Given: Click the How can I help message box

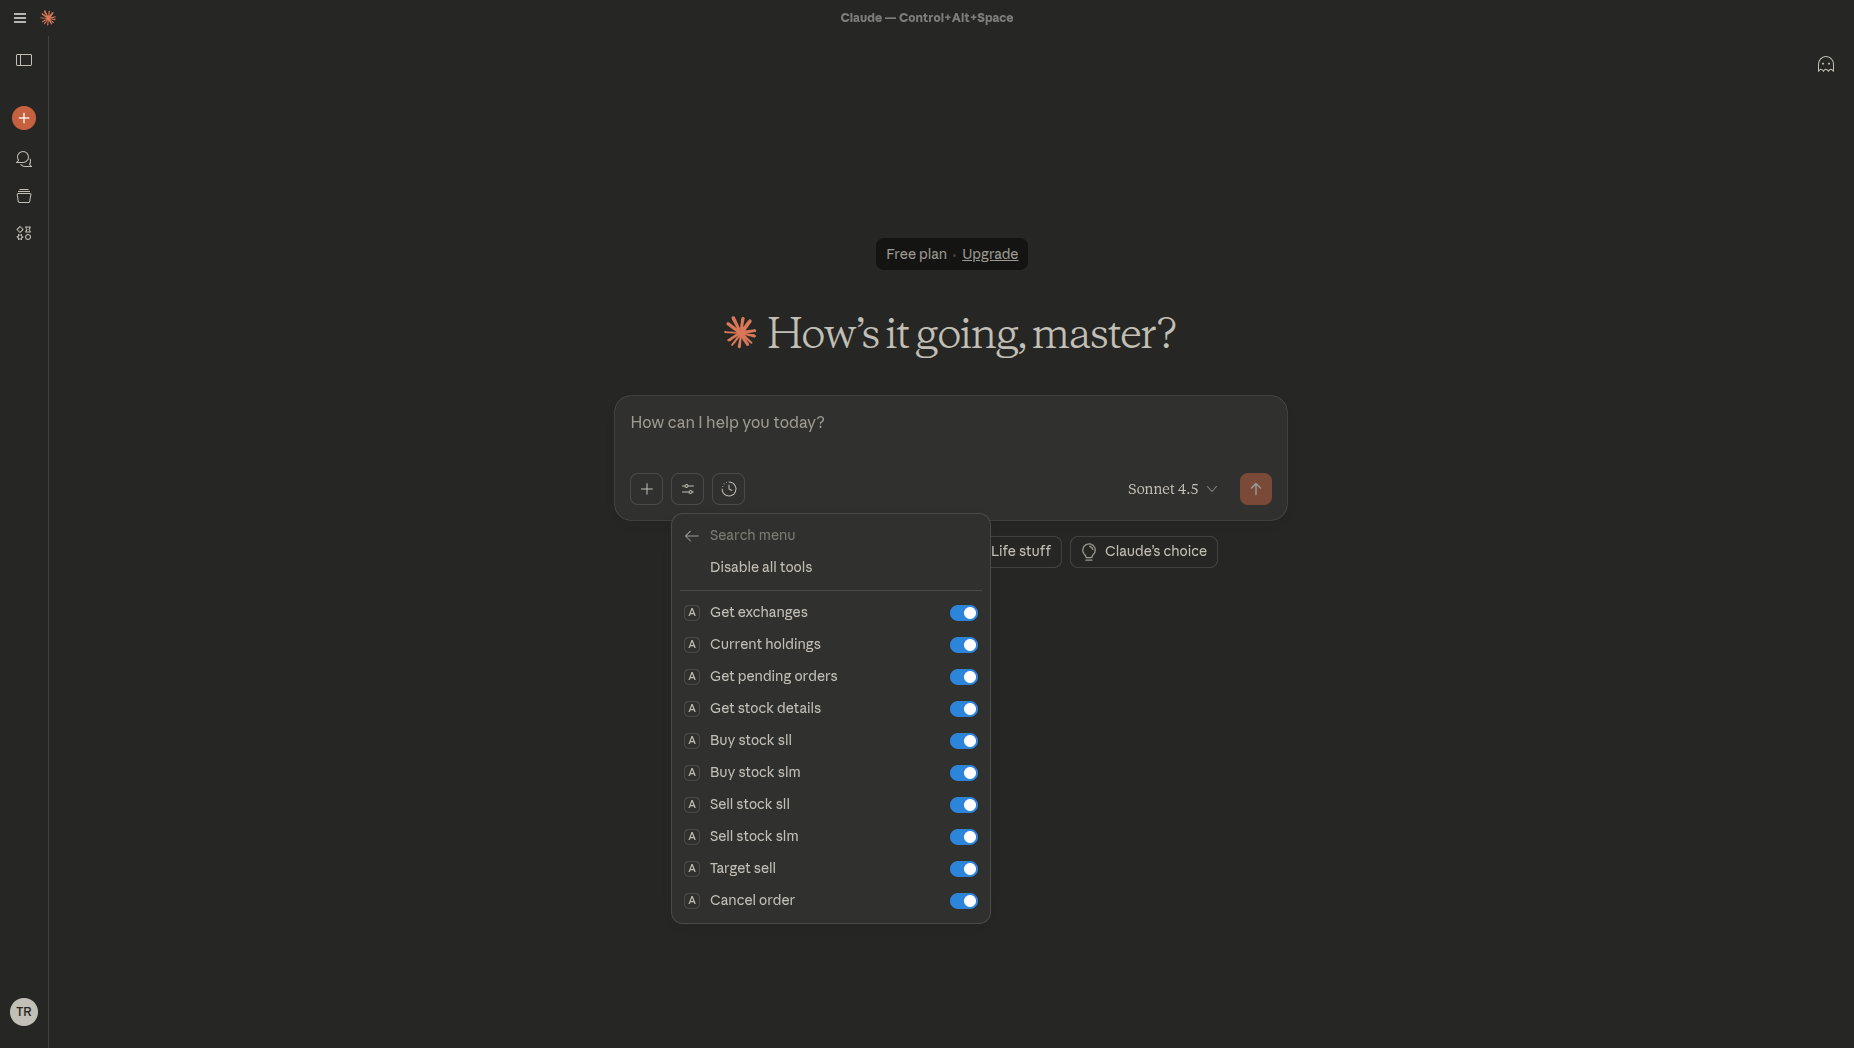Looking at the screenshot, I should (x=950, y=423).
